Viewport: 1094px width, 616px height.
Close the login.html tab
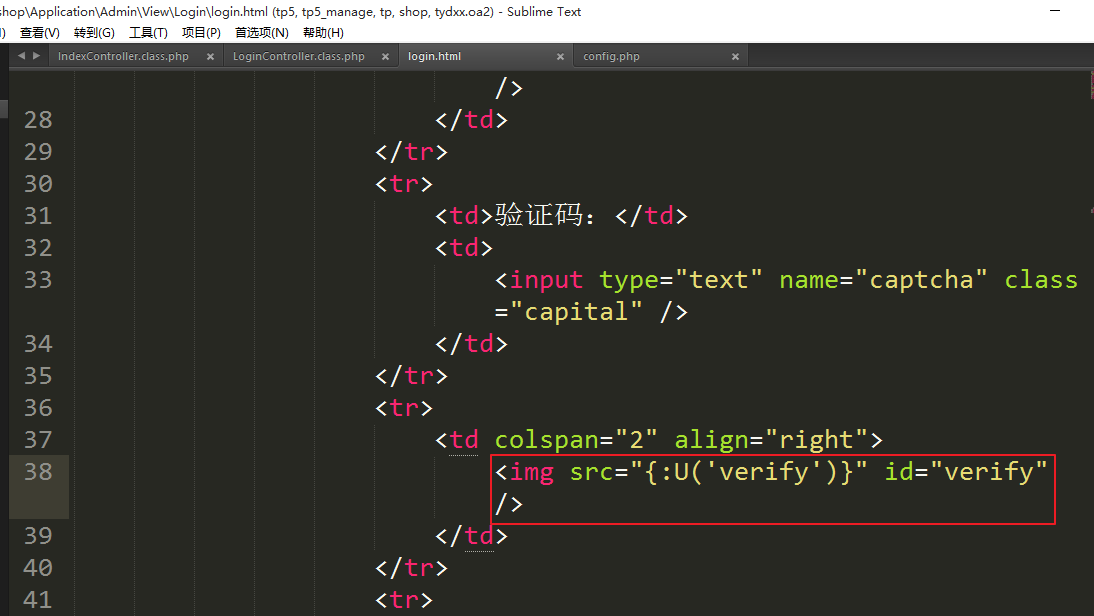click(x=560, y=57)
